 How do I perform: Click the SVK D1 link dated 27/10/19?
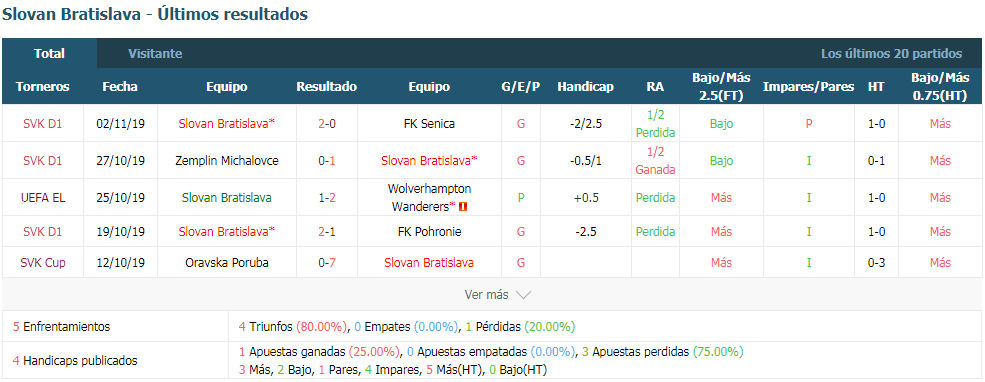point(43,161)
